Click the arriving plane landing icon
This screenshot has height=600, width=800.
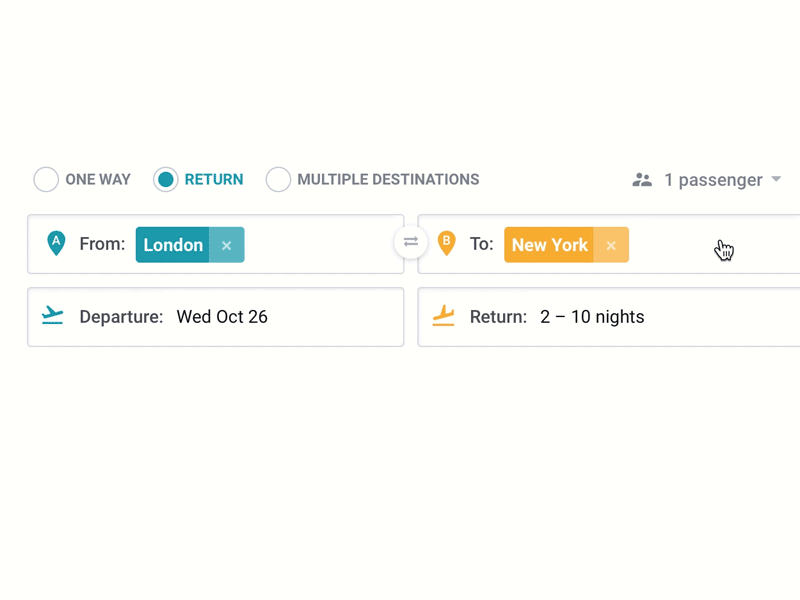click(x=443, y=316)
